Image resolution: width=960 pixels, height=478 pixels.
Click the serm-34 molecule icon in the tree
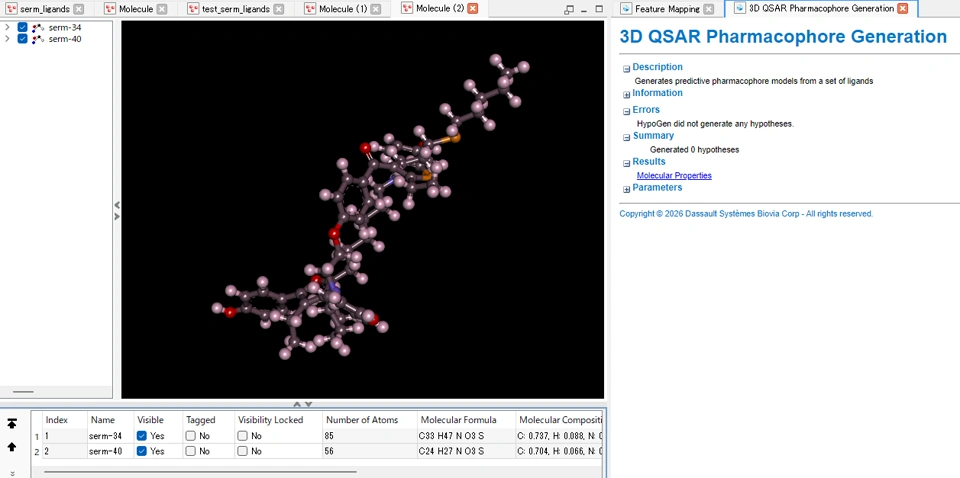pyautogui.click(x=38, y=28)
